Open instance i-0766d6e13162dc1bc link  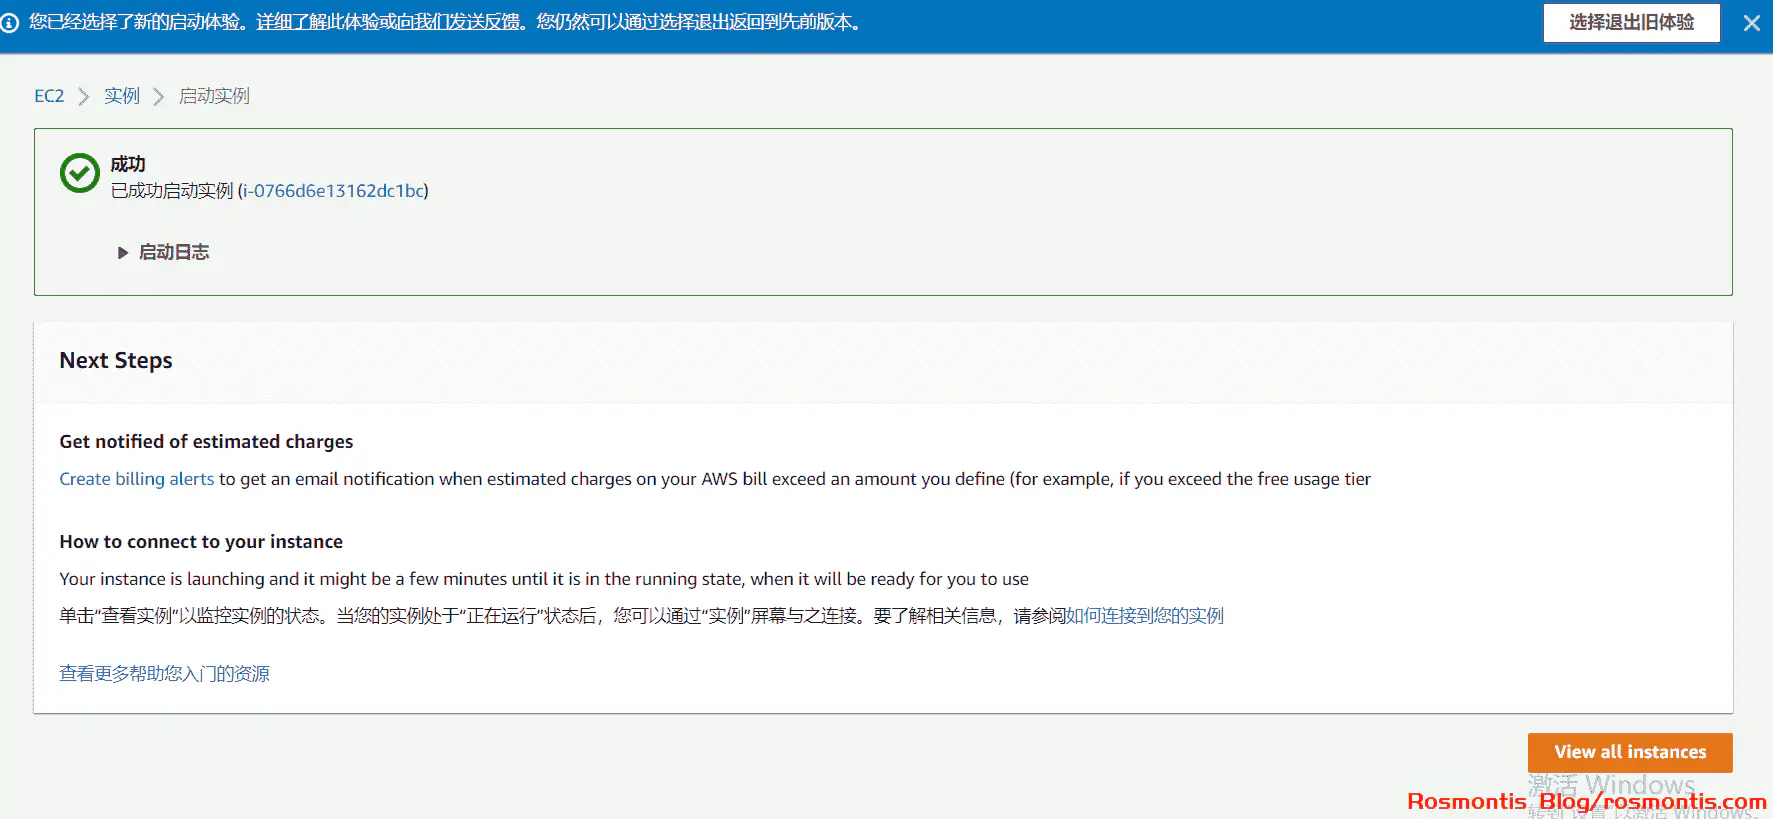(334, 191)
